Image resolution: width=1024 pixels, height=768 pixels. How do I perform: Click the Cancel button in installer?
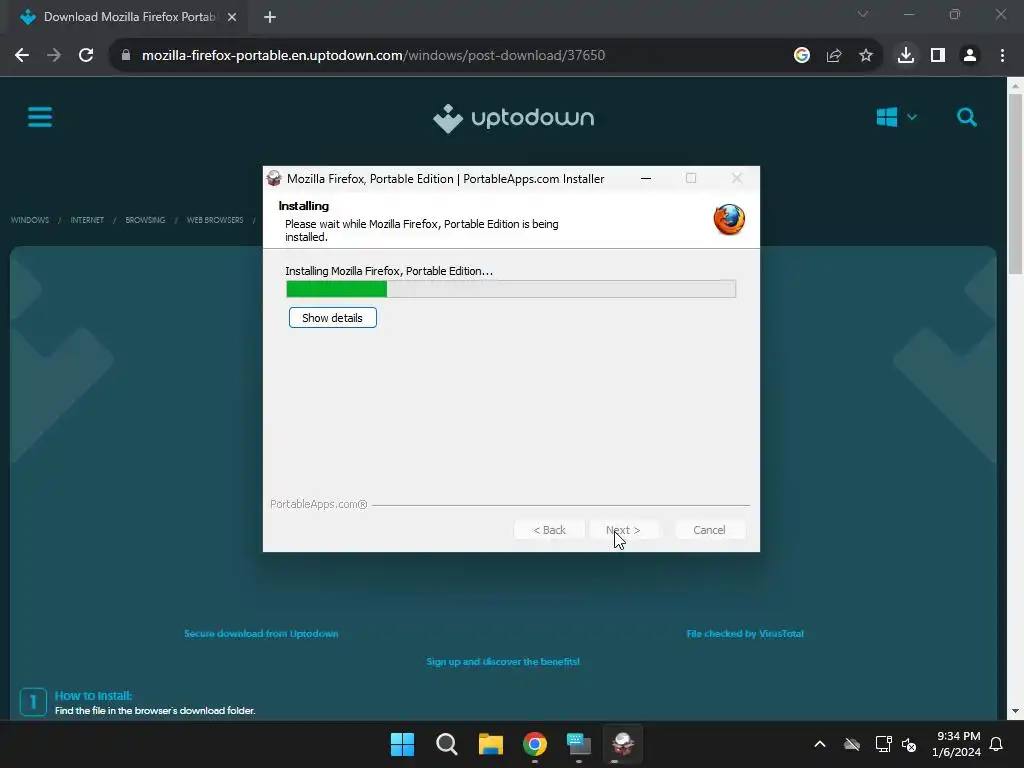[x=709, y=530]
